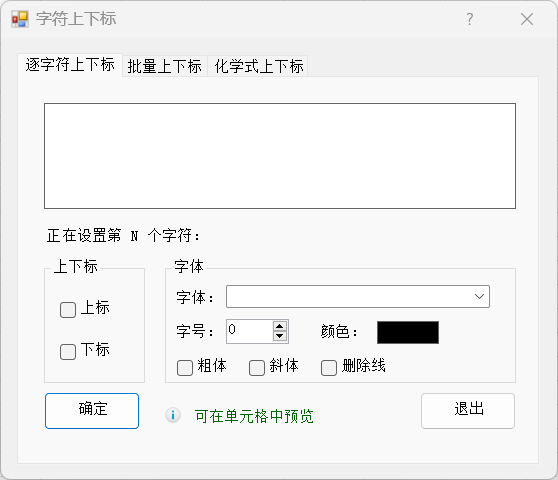Select the 逐字符上下标 tab
This screenshot has width=558, height=480.
[70, 65]
